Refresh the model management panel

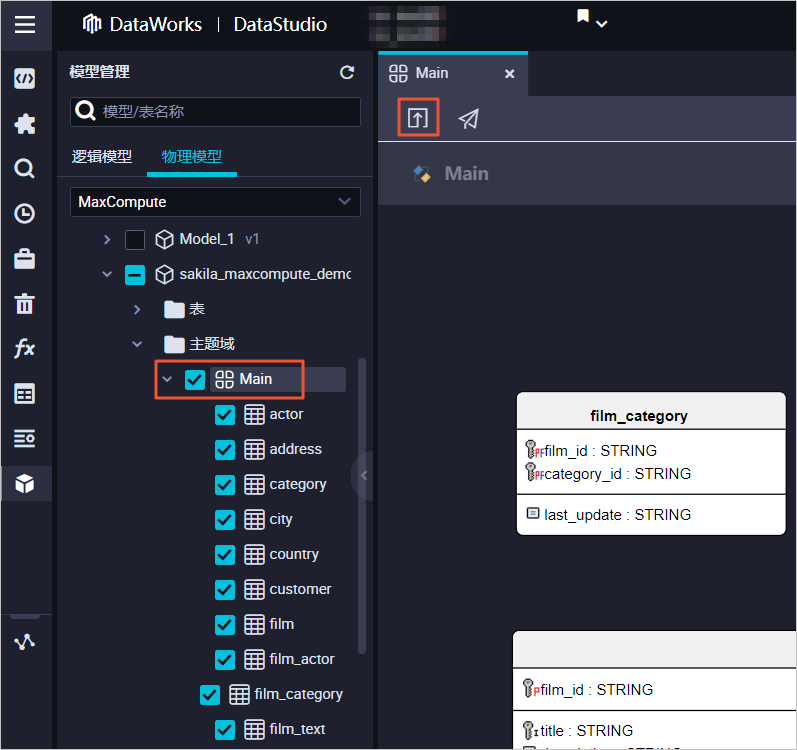coord(347,72)
